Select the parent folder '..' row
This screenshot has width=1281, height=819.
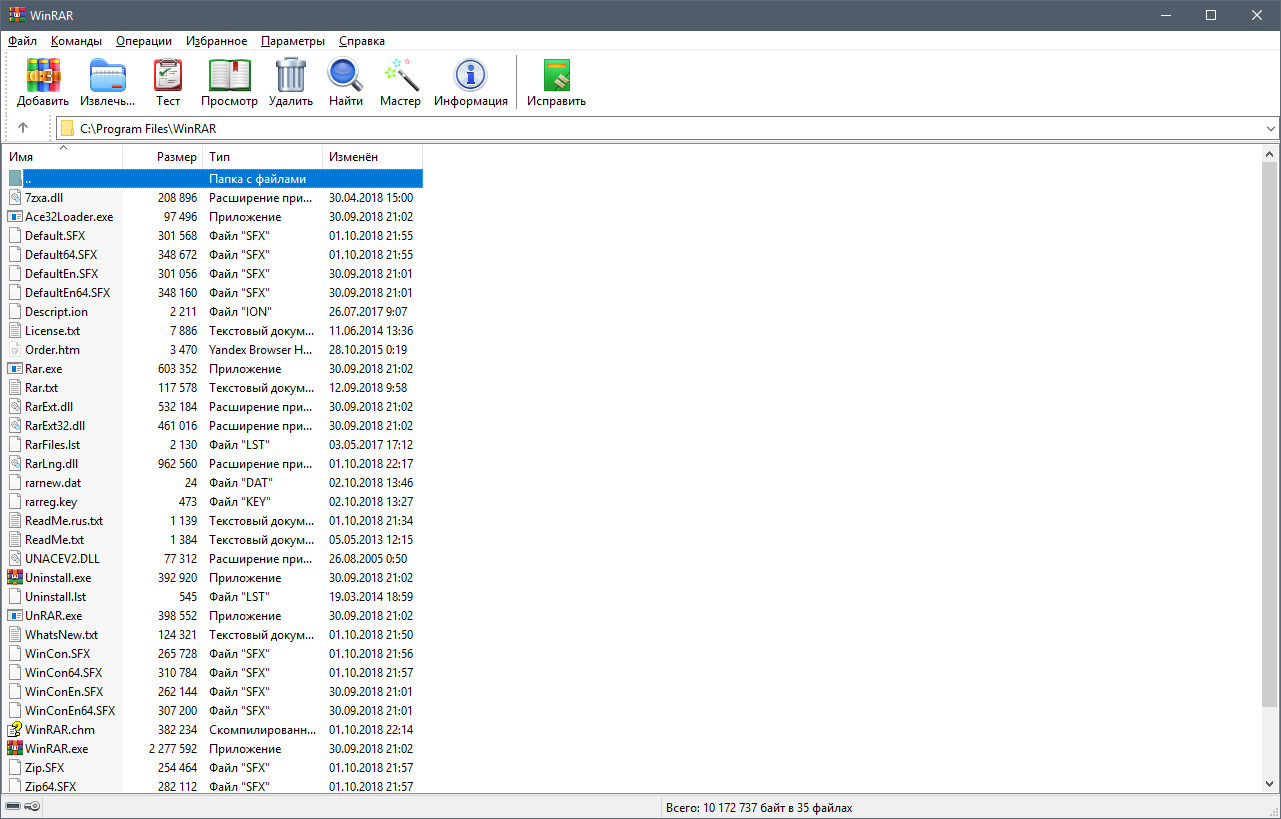(x=213, y=179)
